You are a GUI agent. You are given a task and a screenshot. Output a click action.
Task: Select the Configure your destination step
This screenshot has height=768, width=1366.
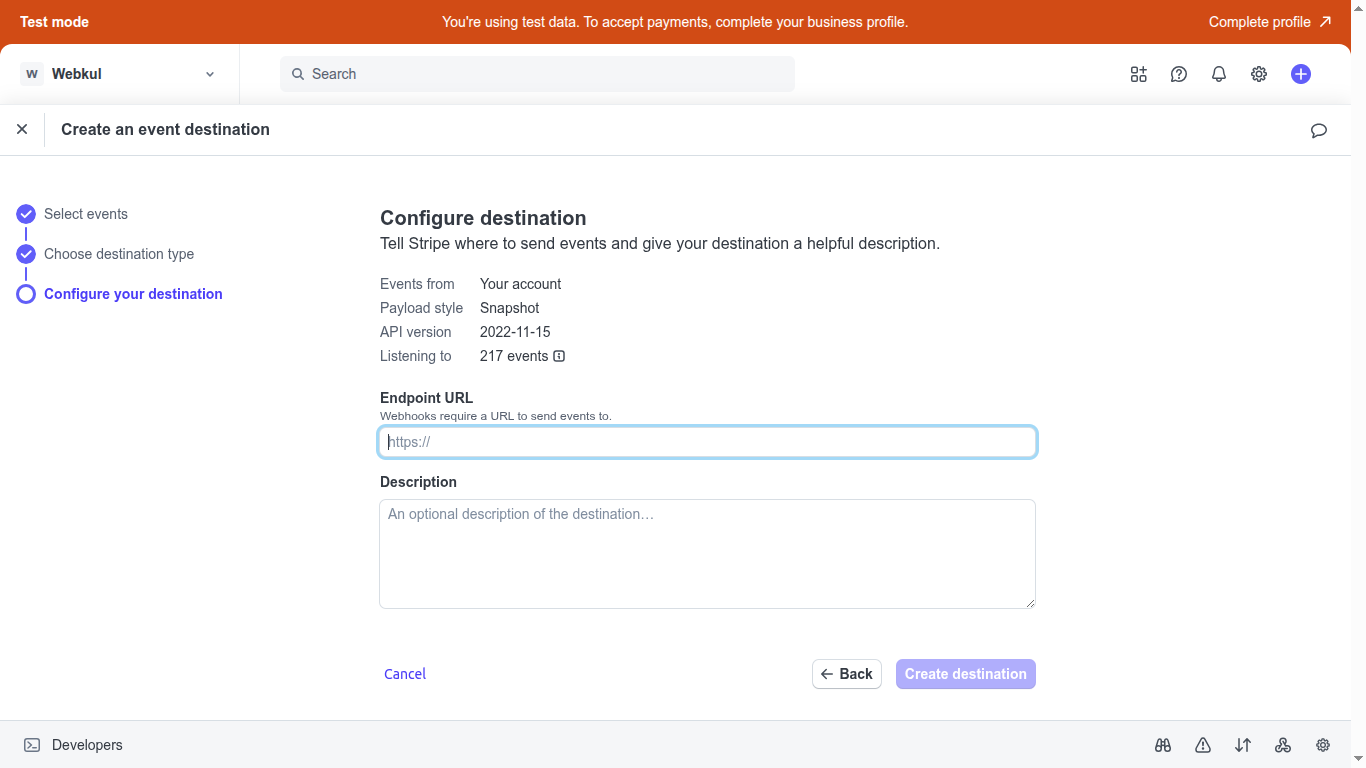coord(133,294)
